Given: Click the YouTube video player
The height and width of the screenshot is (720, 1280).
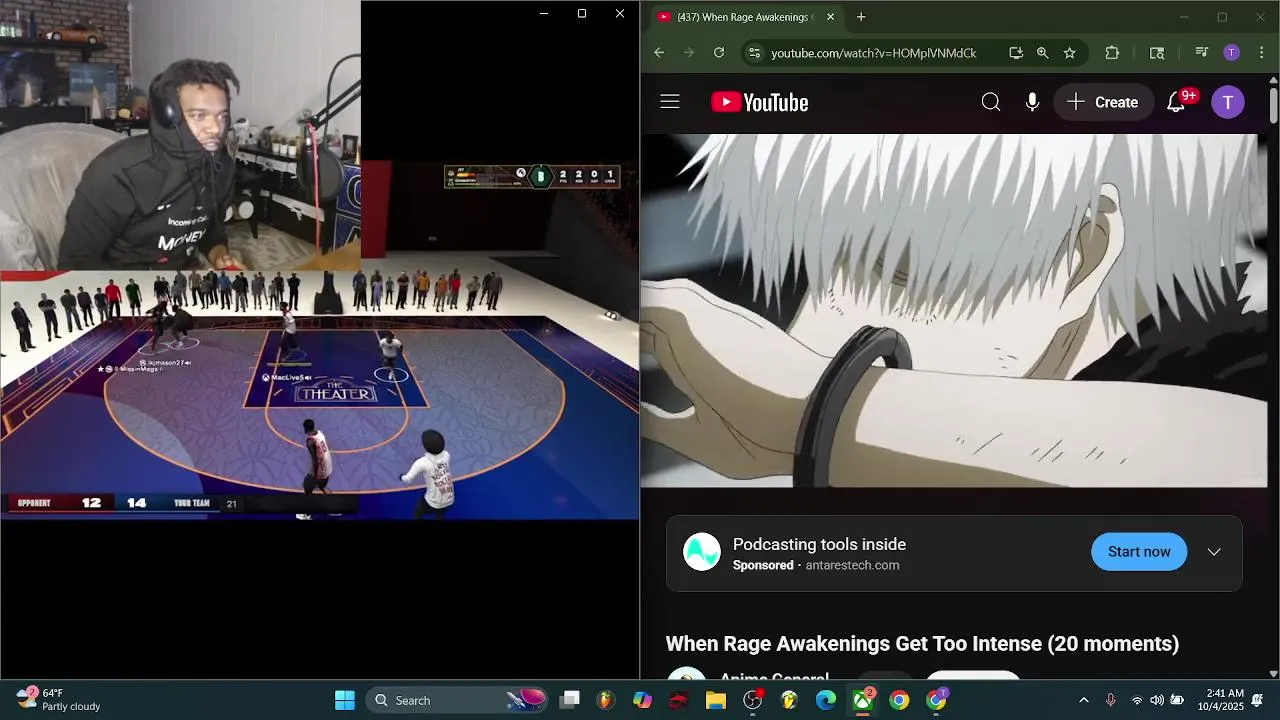Looking at the screenshot, I should [954, 310].
